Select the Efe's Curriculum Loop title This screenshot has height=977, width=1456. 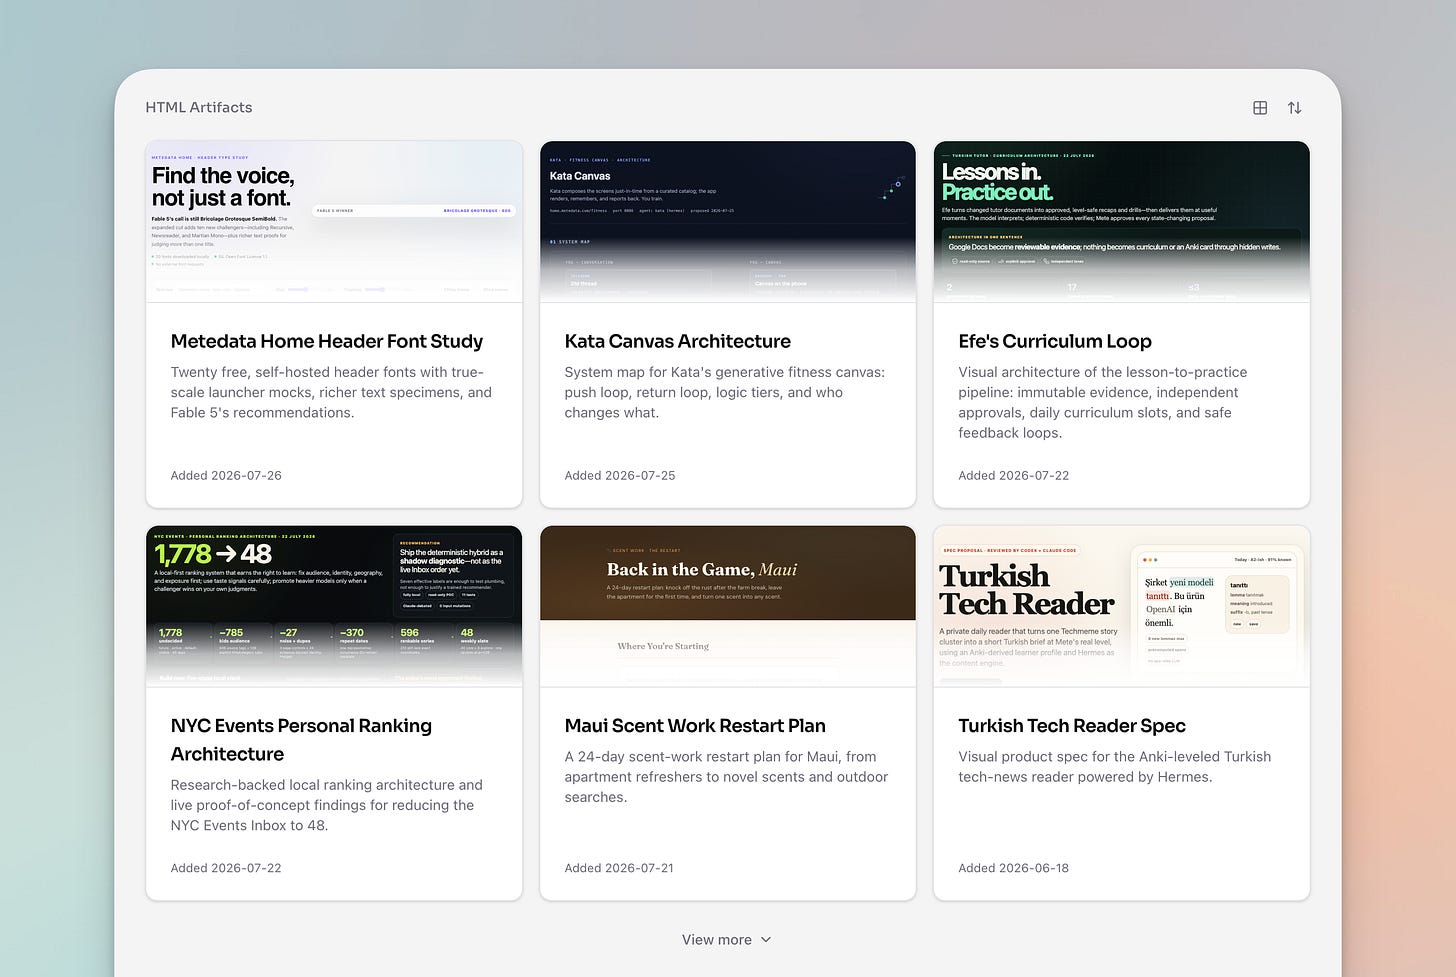[1055, 341]
